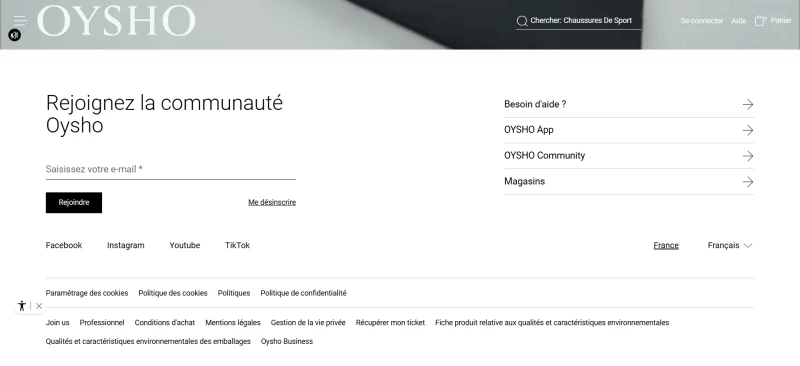Click the OYSHO logo
Image resolution: width=800 pixels, height=366 pixels.
[116, 21]
